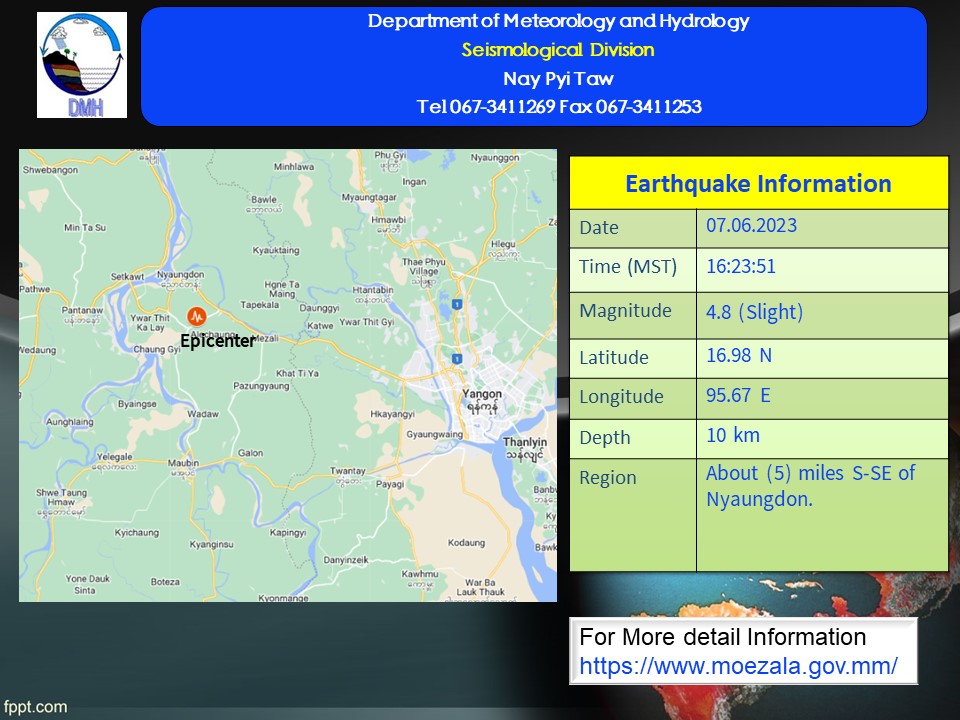Click the Kyauktaing label on map
This screenshot has width=960, height=720.
[276, 250]
